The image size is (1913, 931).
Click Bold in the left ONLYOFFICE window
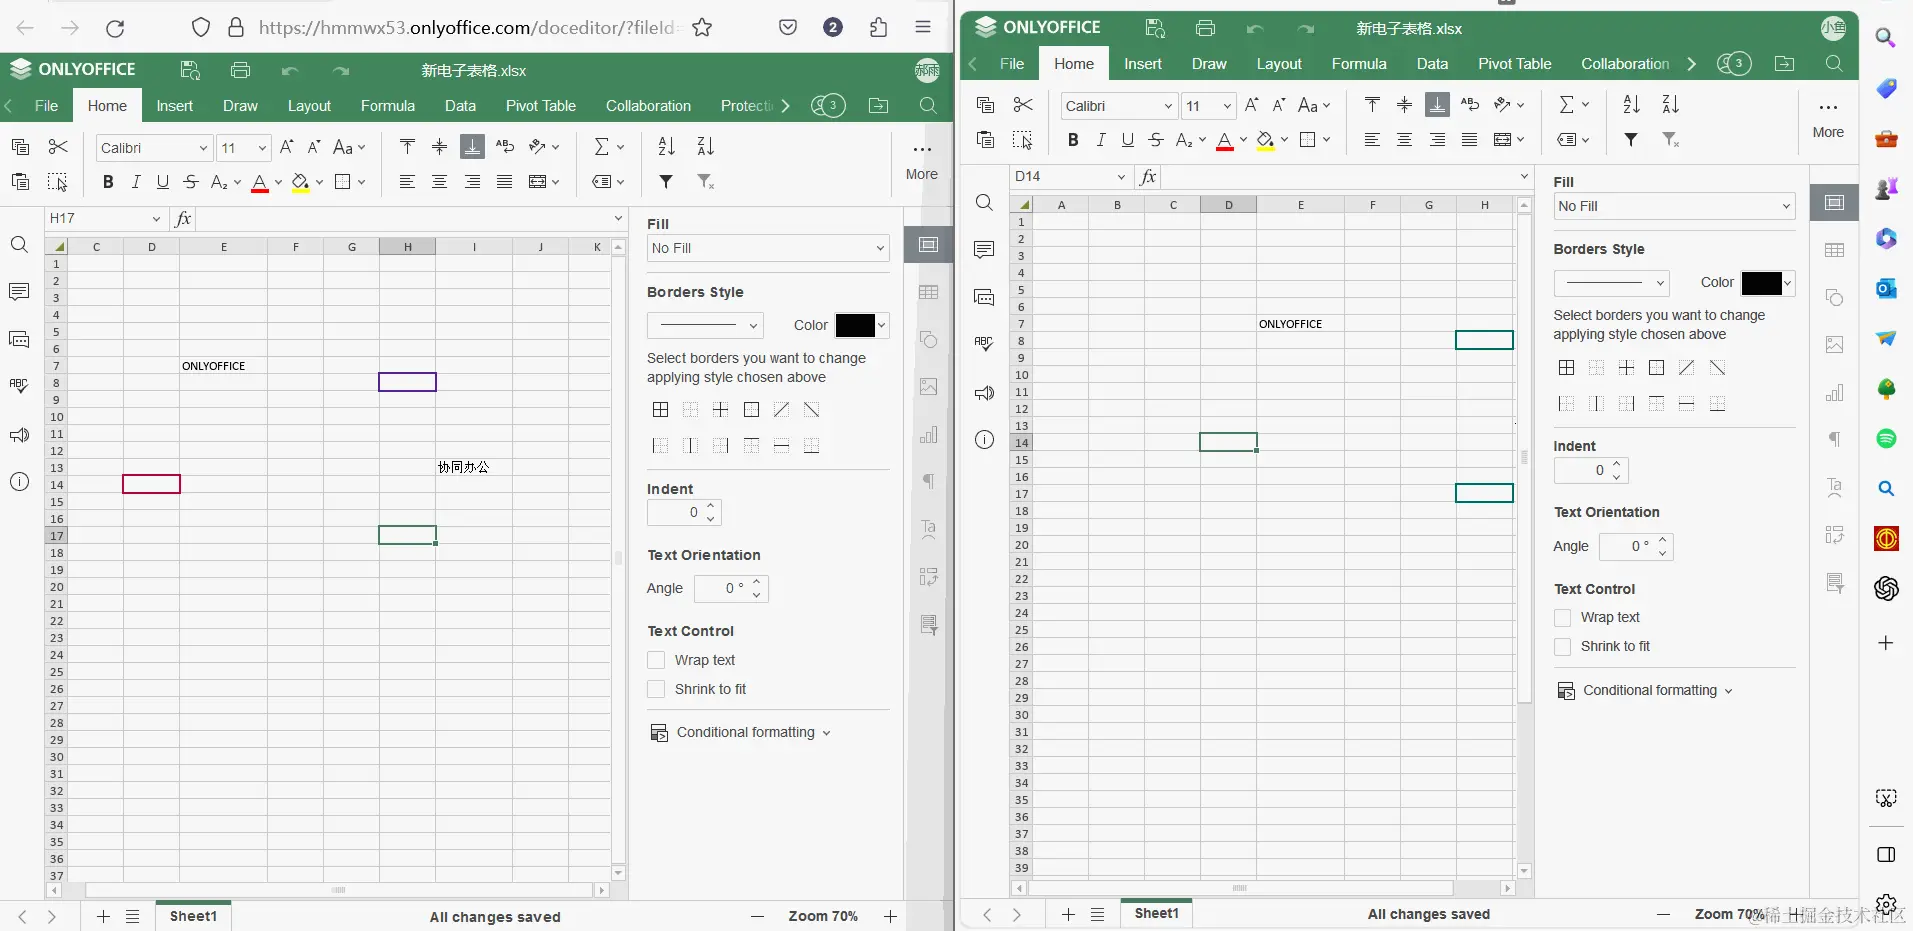click(108, 182)
